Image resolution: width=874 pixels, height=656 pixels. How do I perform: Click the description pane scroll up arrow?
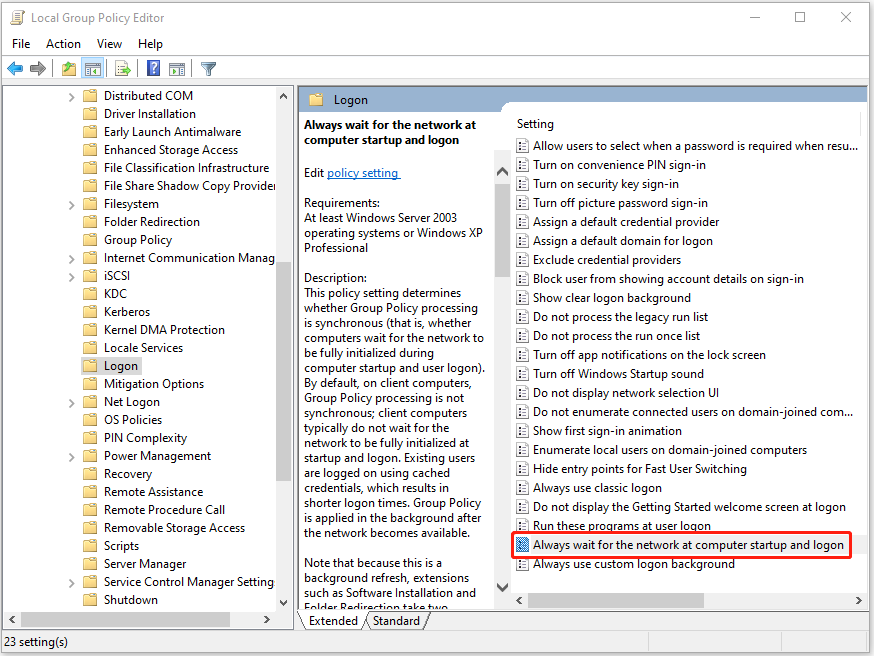[x=502, y=172]
